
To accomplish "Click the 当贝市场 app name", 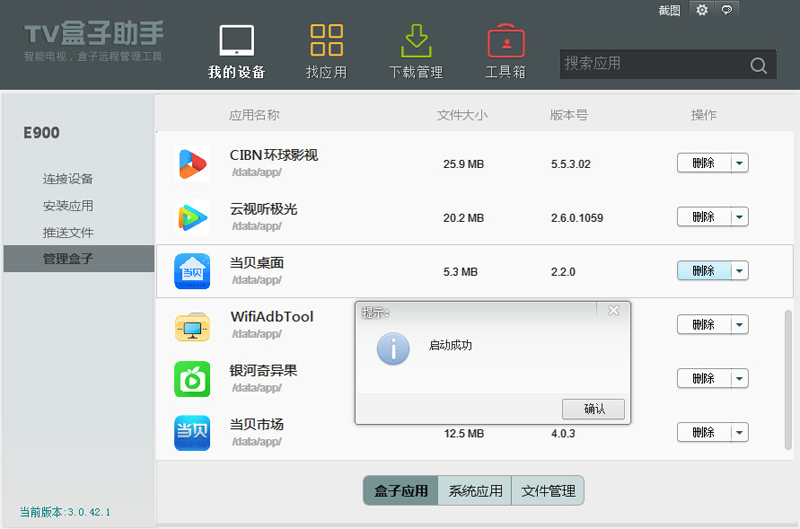I will [257, 424].
